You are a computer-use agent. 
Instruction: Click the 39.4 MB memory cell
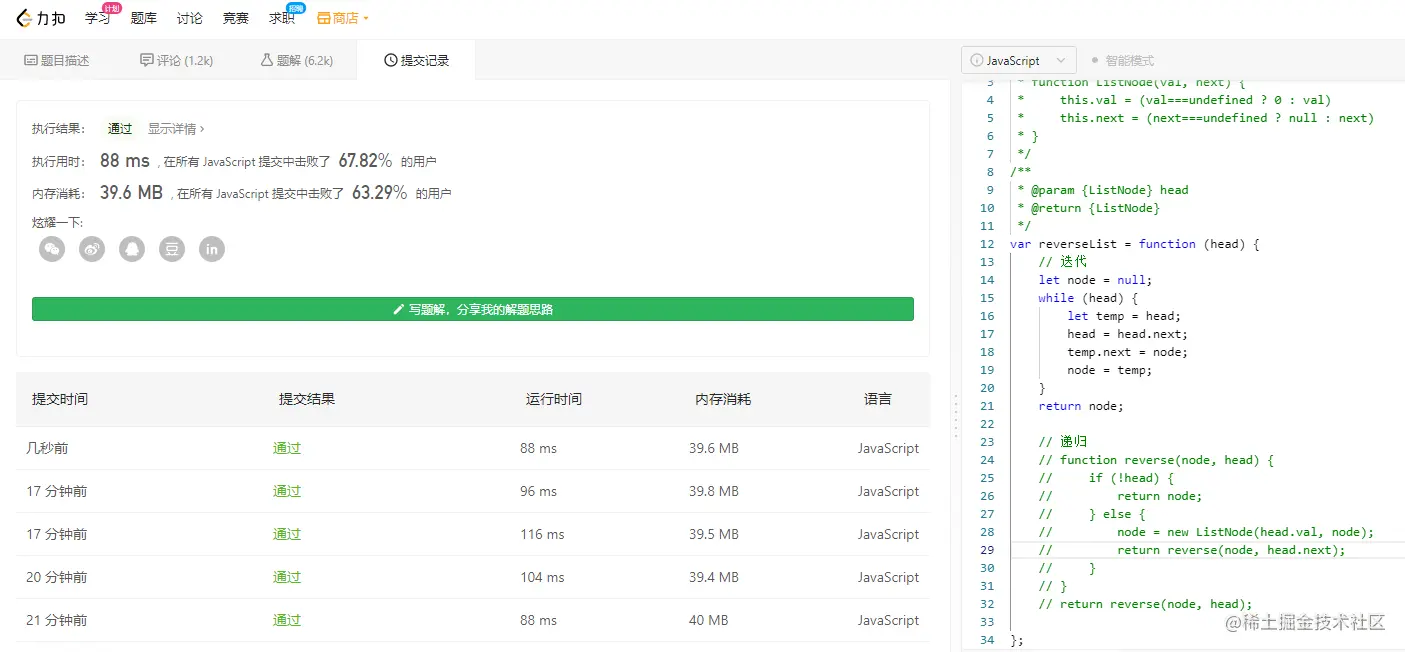714,577
